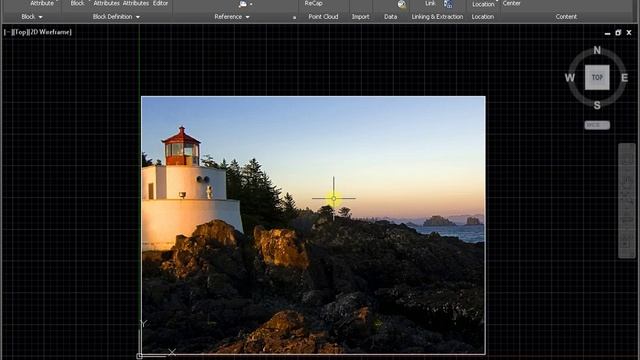
Task: Click the extraction icon beside the Link label
Action: click(448, 4)
